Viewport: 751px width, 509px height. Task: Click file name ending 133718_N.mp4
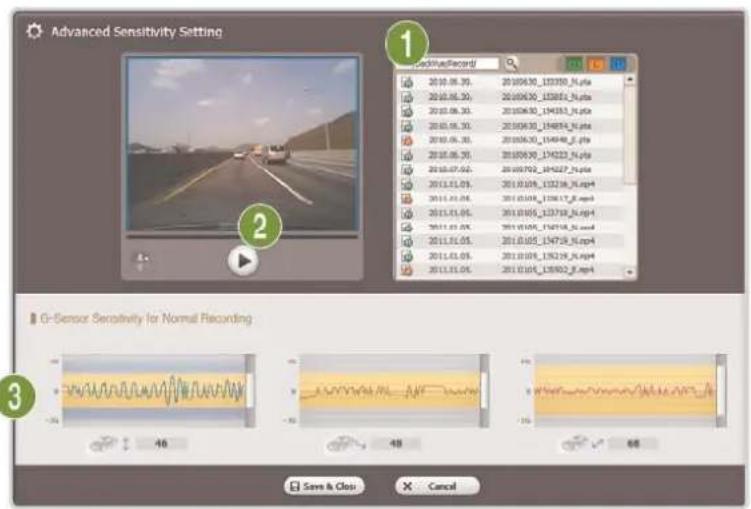tap(548, 213)
